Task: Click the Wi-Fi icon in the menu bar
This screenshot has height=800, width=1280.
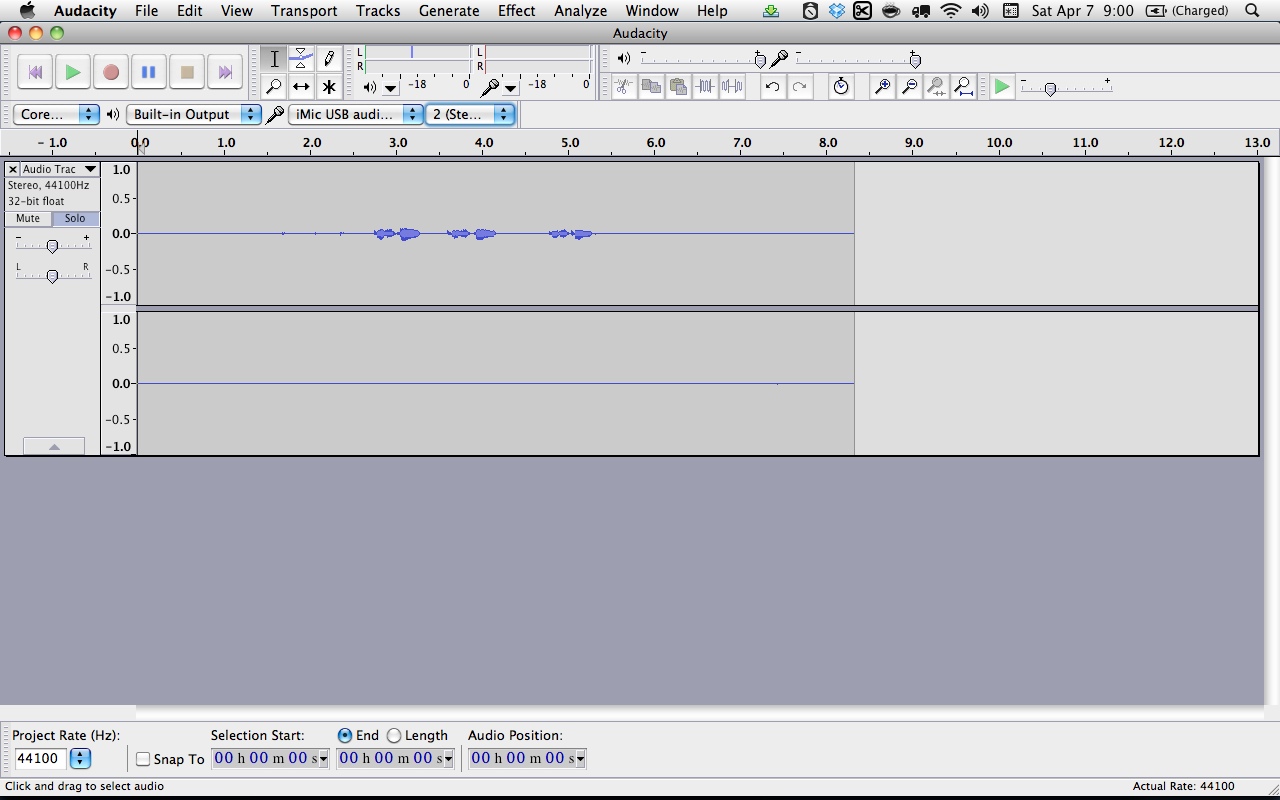Action: tap(951, 11)
